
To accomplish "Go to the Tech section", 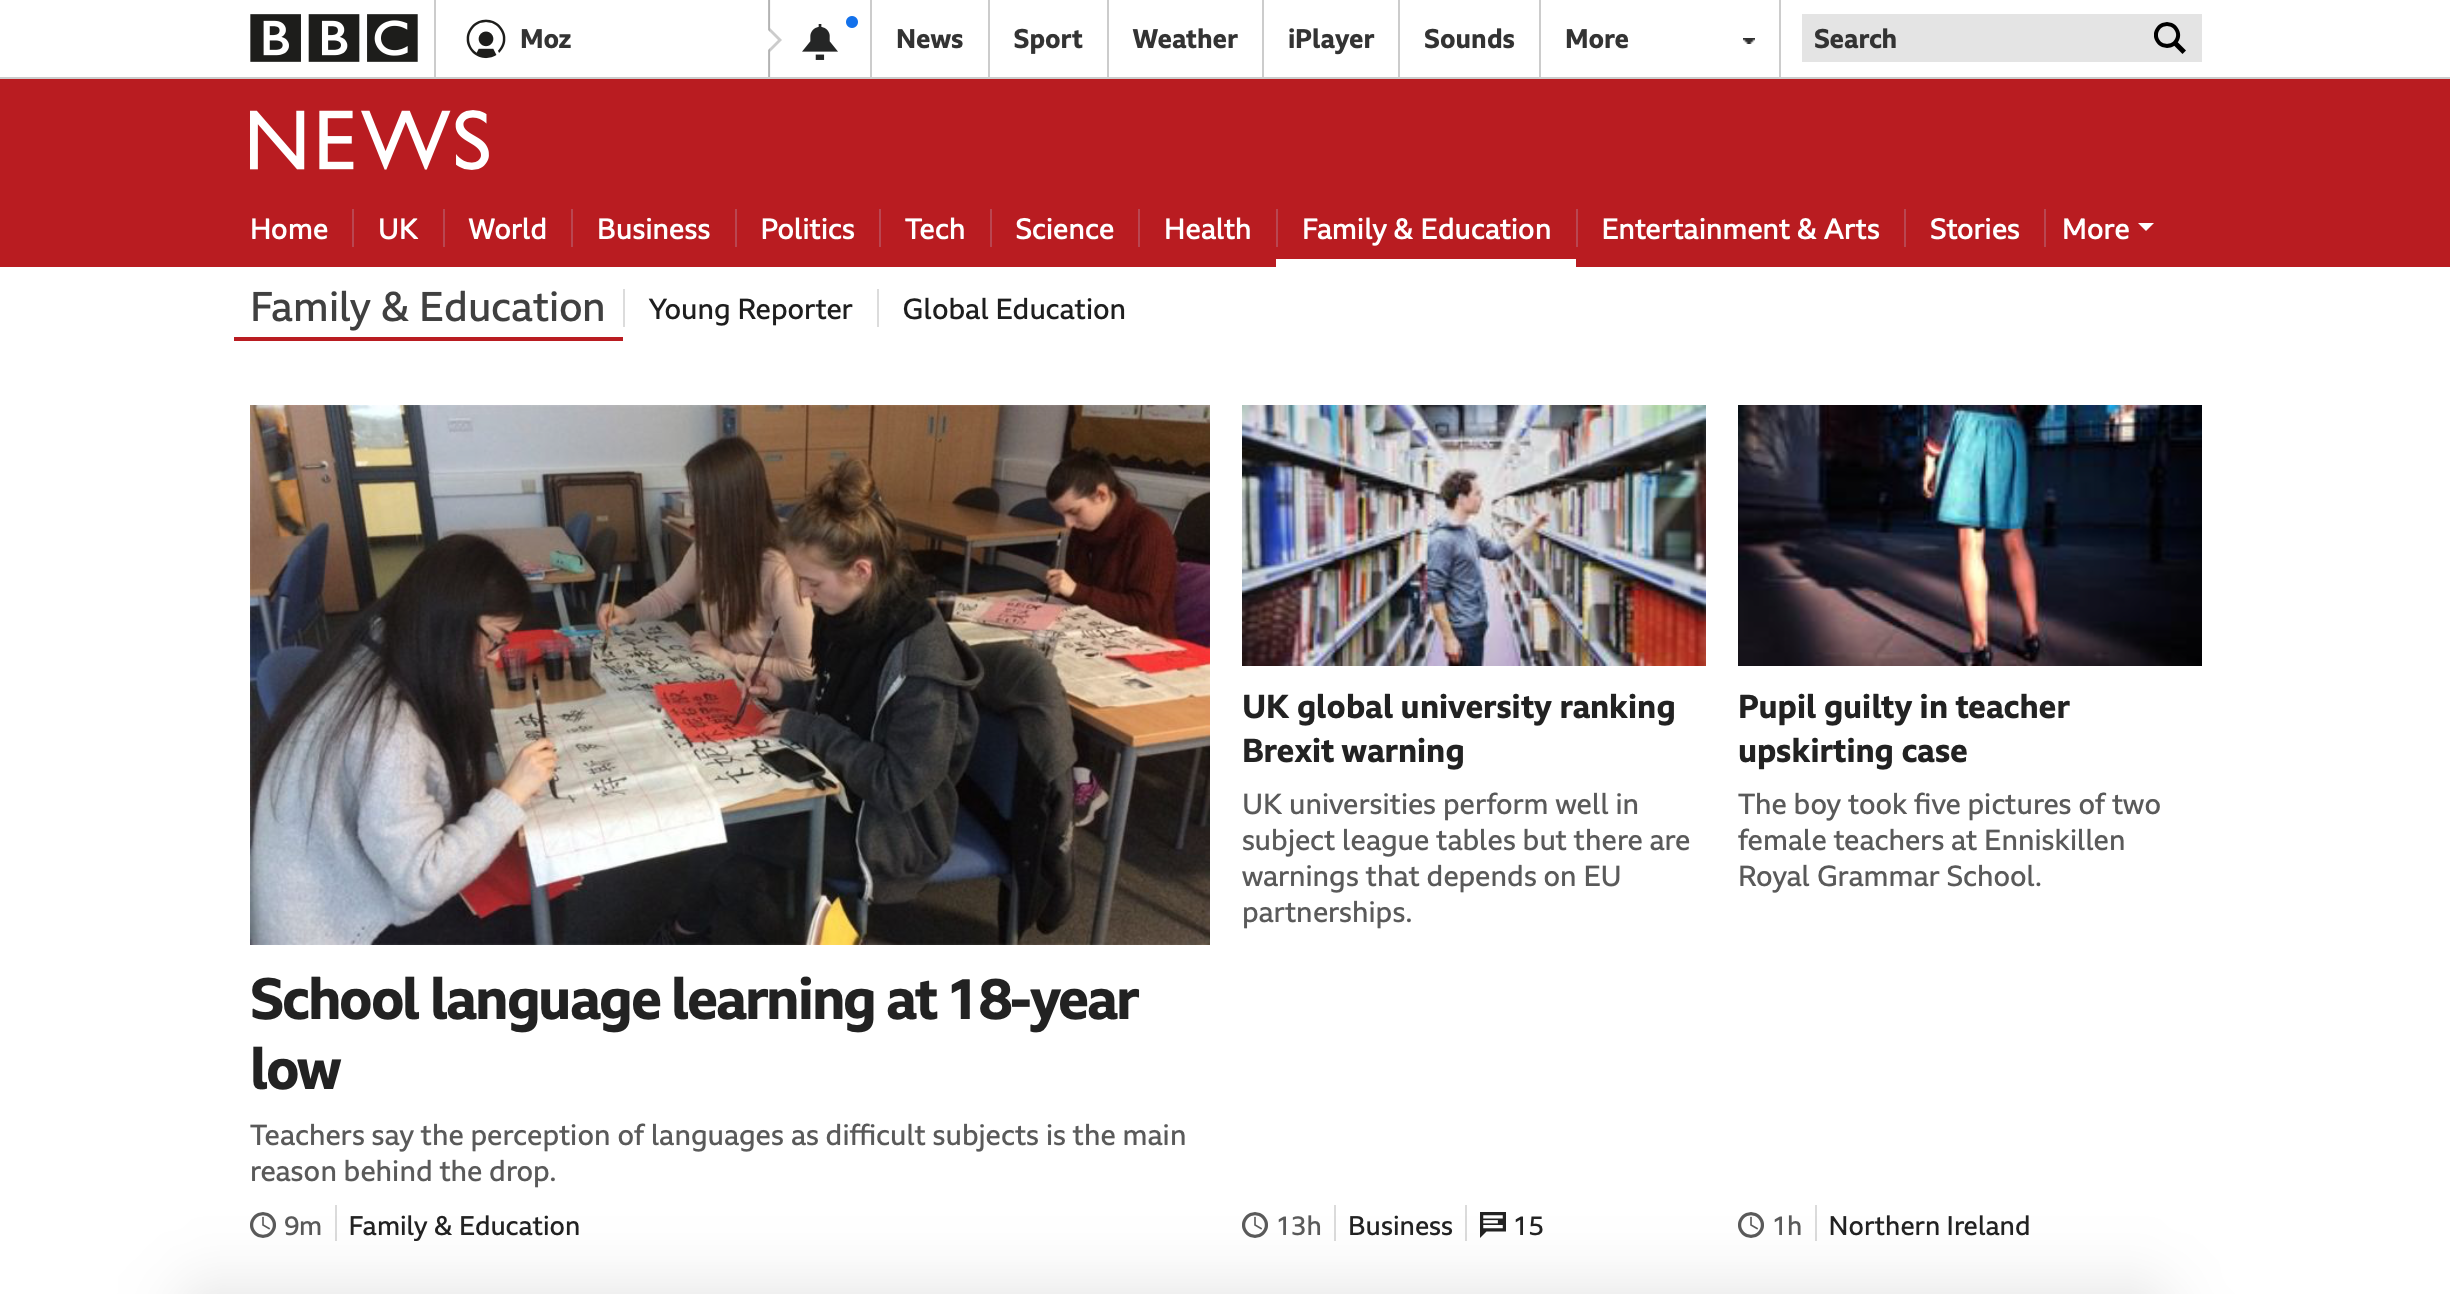I will (x=934, y=229).
